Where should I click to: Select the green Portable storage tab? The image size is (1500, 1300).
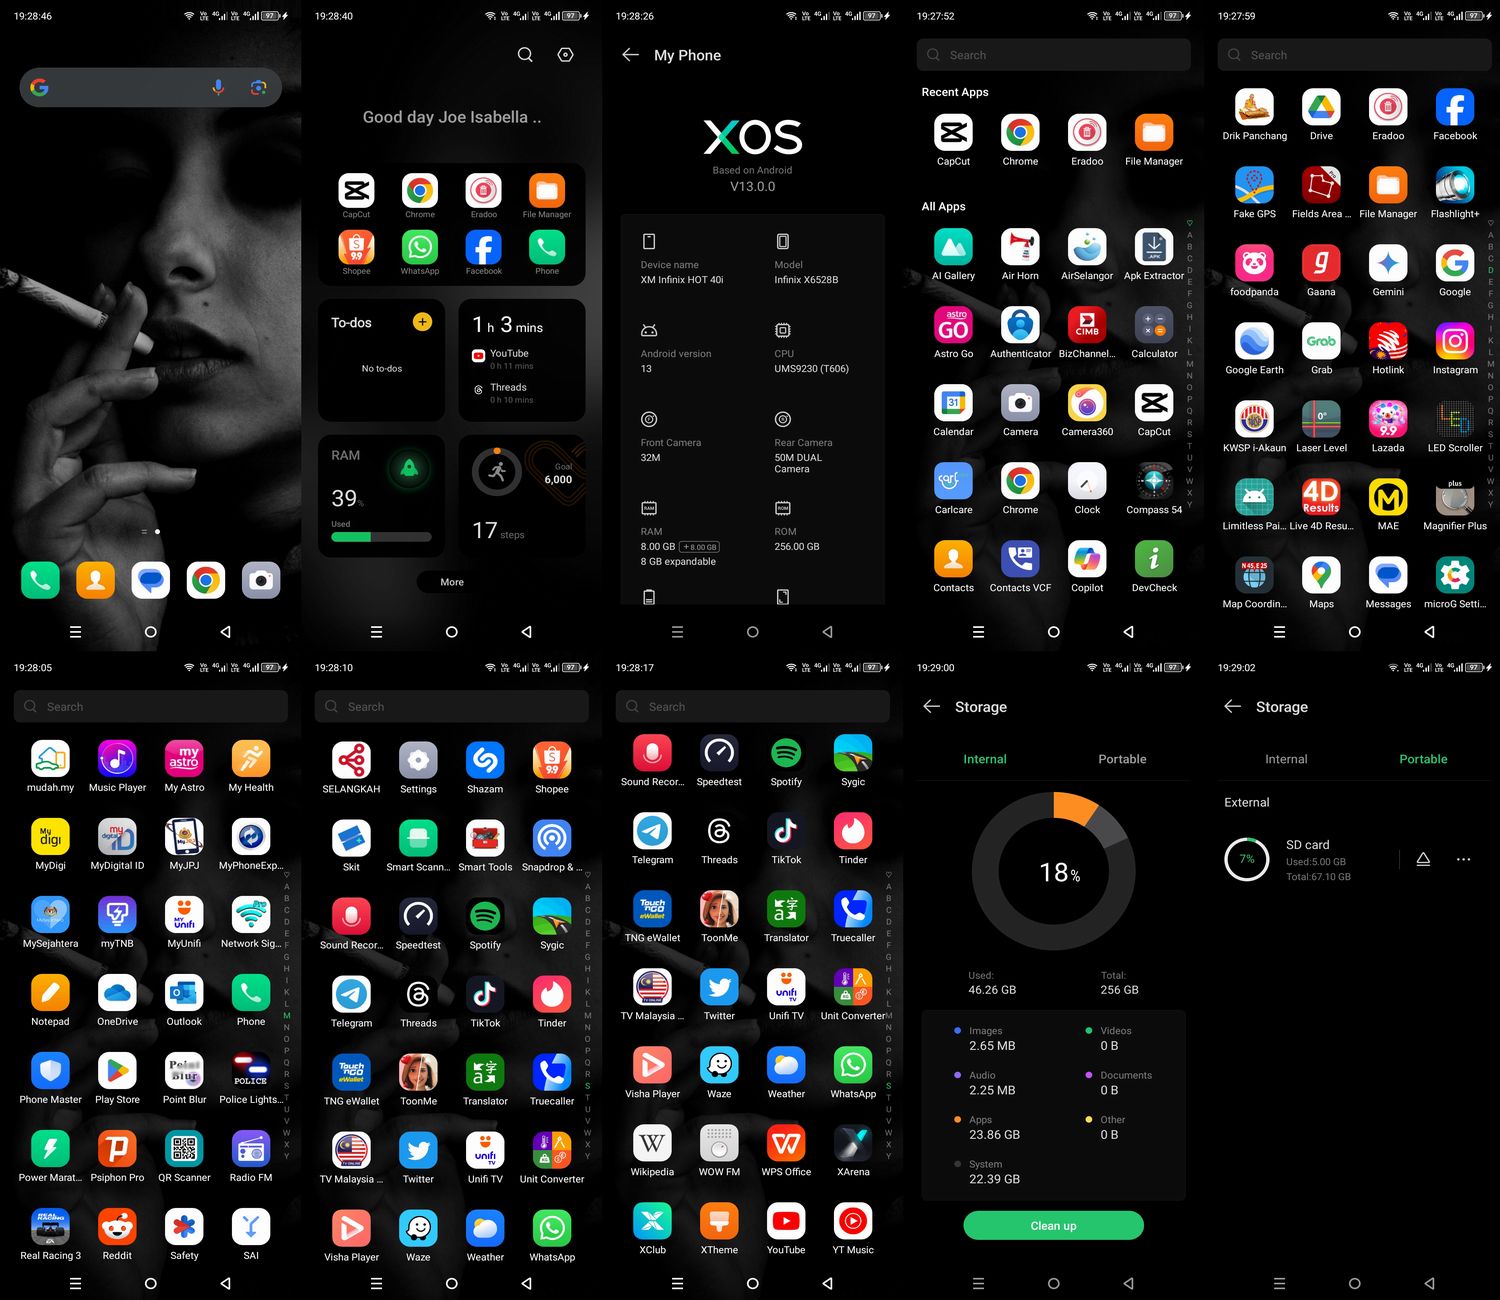point(1423,759)
